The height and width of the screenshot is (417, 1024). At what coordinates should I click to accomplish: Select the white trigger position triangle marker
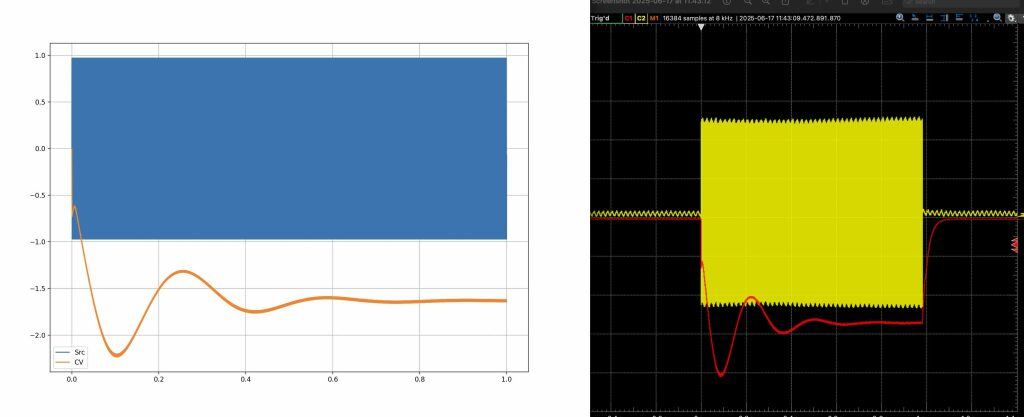point(701,27)
